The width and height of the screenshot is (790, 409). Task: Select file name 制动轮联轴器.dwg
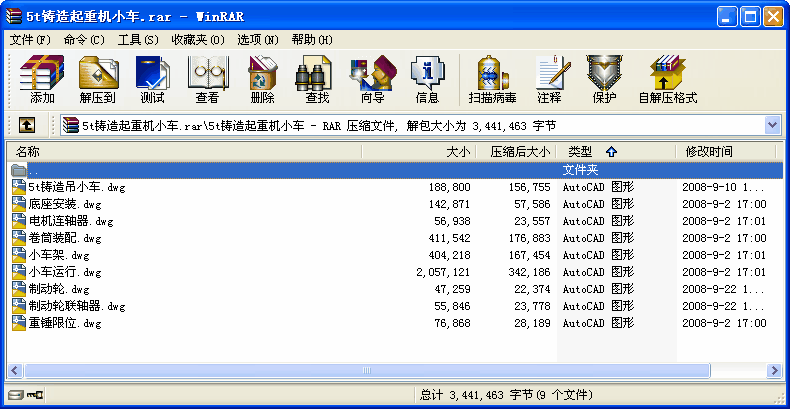77,306
